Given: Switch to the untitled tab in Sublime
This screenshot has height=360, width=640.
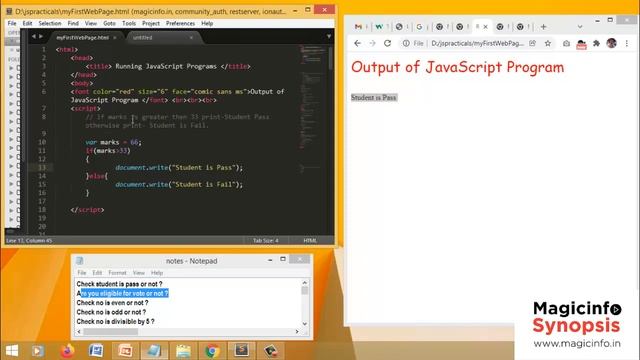Looking at the screenshot, I should coord(142,38).
